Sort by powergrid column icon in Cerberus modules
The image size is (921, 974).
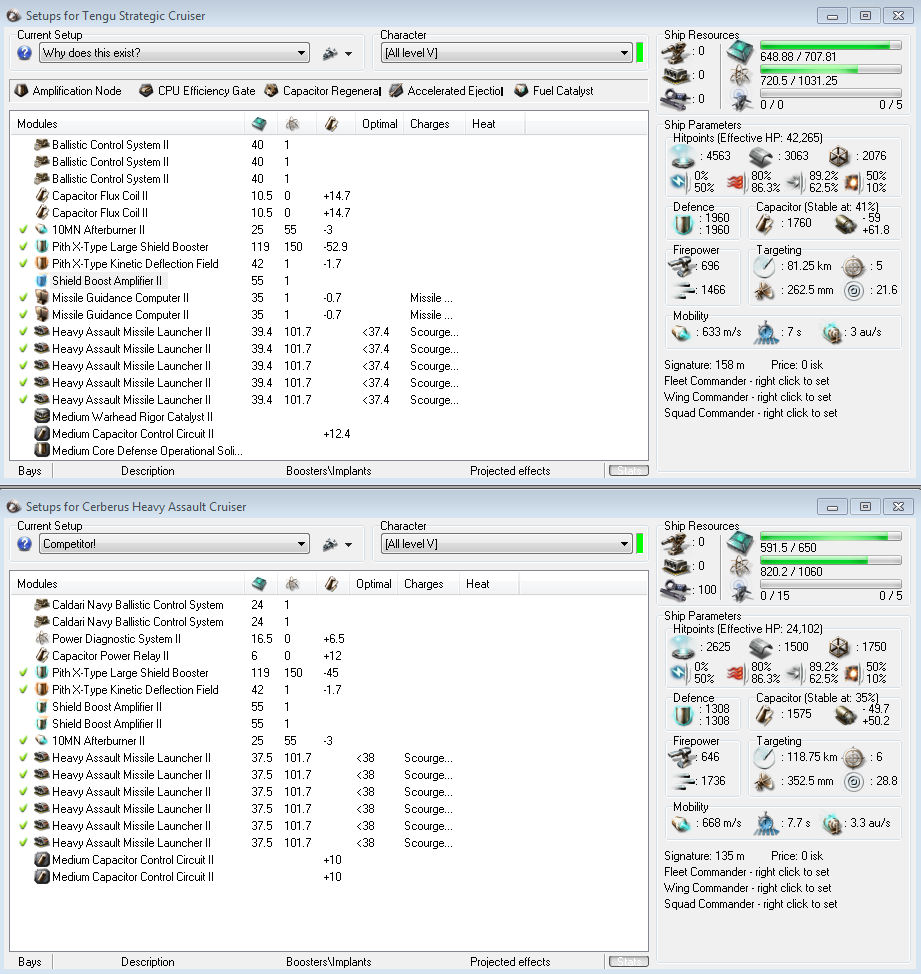(292, 584)
